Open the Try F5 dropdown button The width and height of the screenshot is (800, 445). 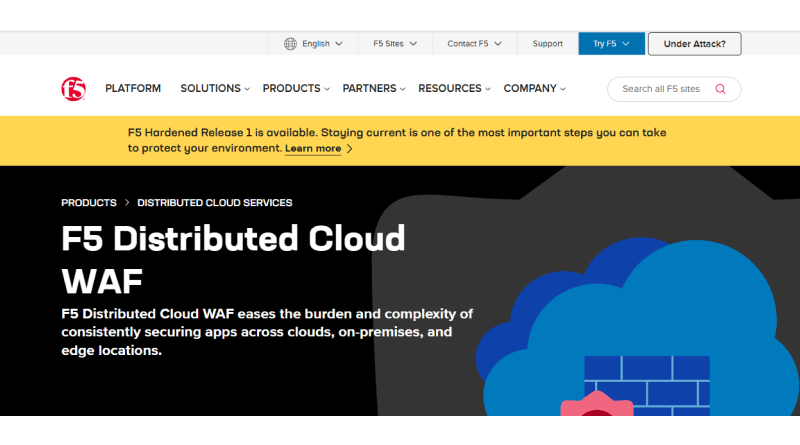pos(611,44)
